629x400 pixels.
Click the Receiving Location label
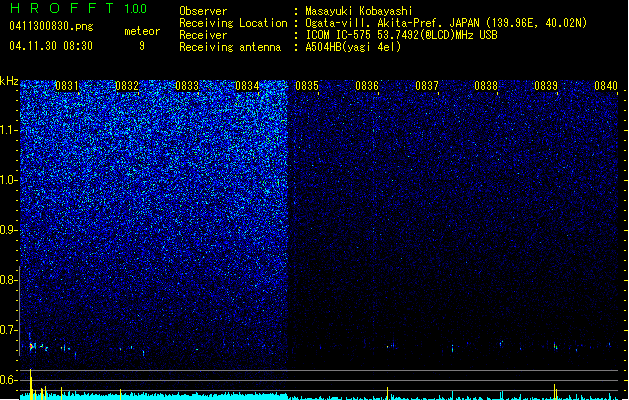coord(233,23)
